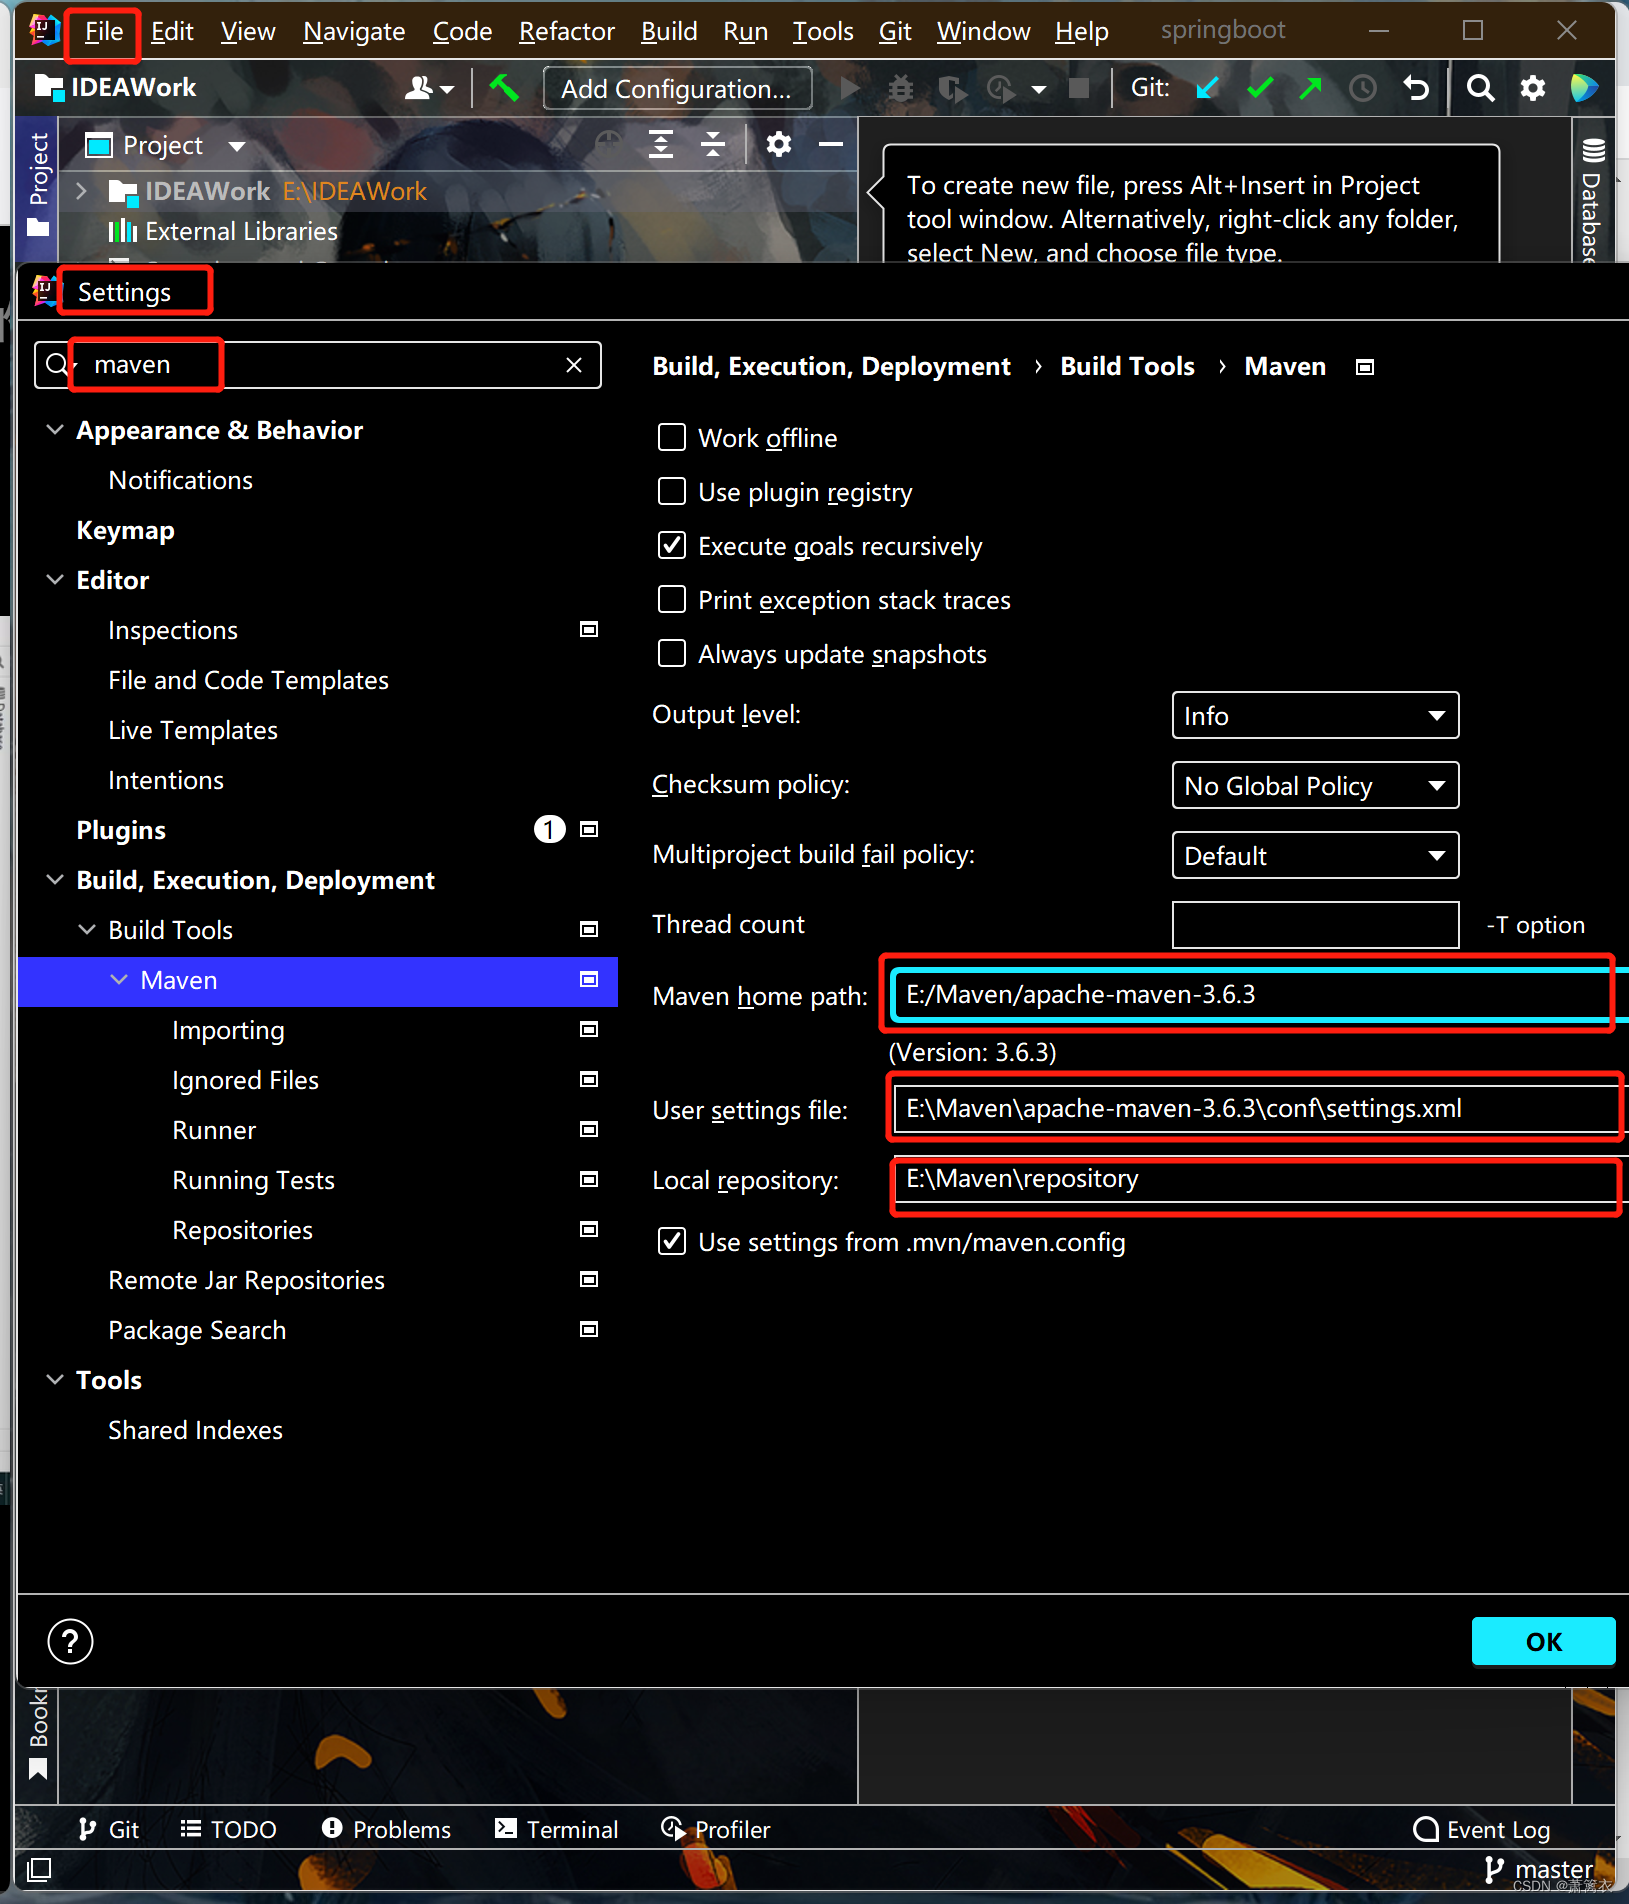Enable Use plugin registry checkbox
The height and width of the screenshot is (1904, 1629).
point(672,491)
